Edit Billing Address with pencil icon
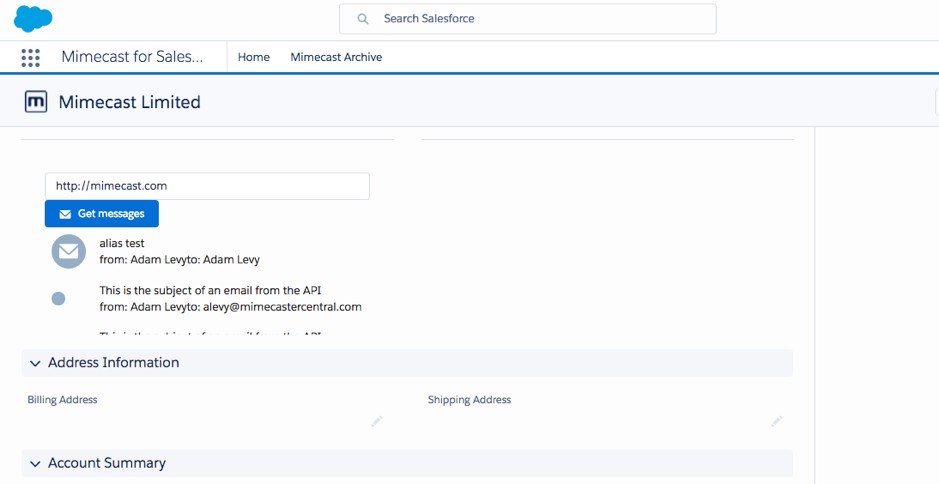Screen dimensions: 939x484 tap(376, 421)
